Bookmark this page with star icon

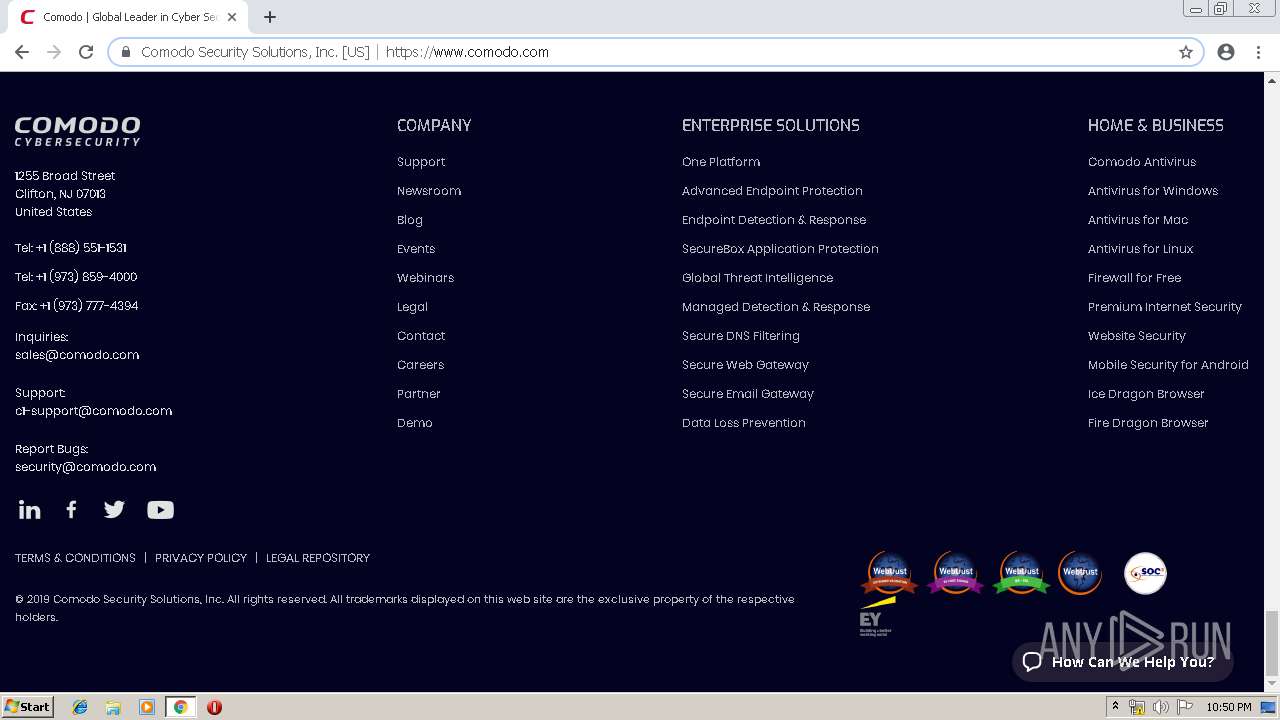[x=1186, y=52]
